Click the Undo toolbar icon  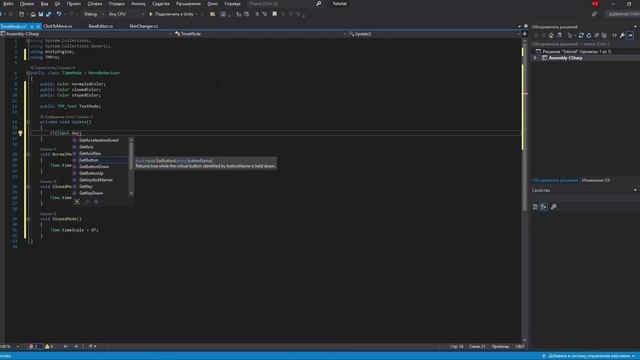click(59, 14)
